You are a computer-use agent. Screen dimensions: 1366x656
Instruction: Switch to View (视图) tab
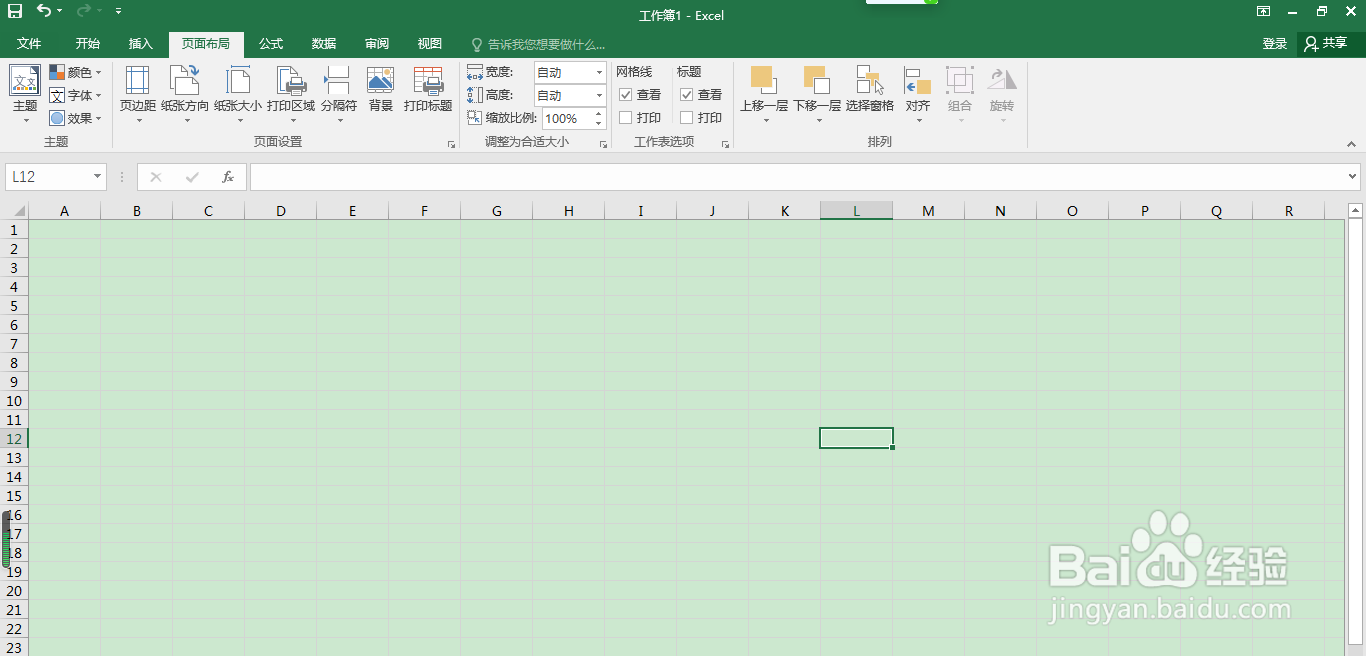click(x=430, y=44)
